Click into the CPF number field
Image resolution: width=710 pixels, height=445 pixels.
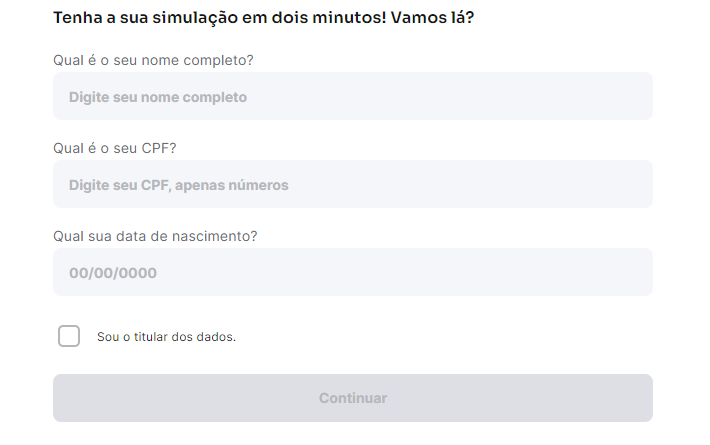coord(352,184)
